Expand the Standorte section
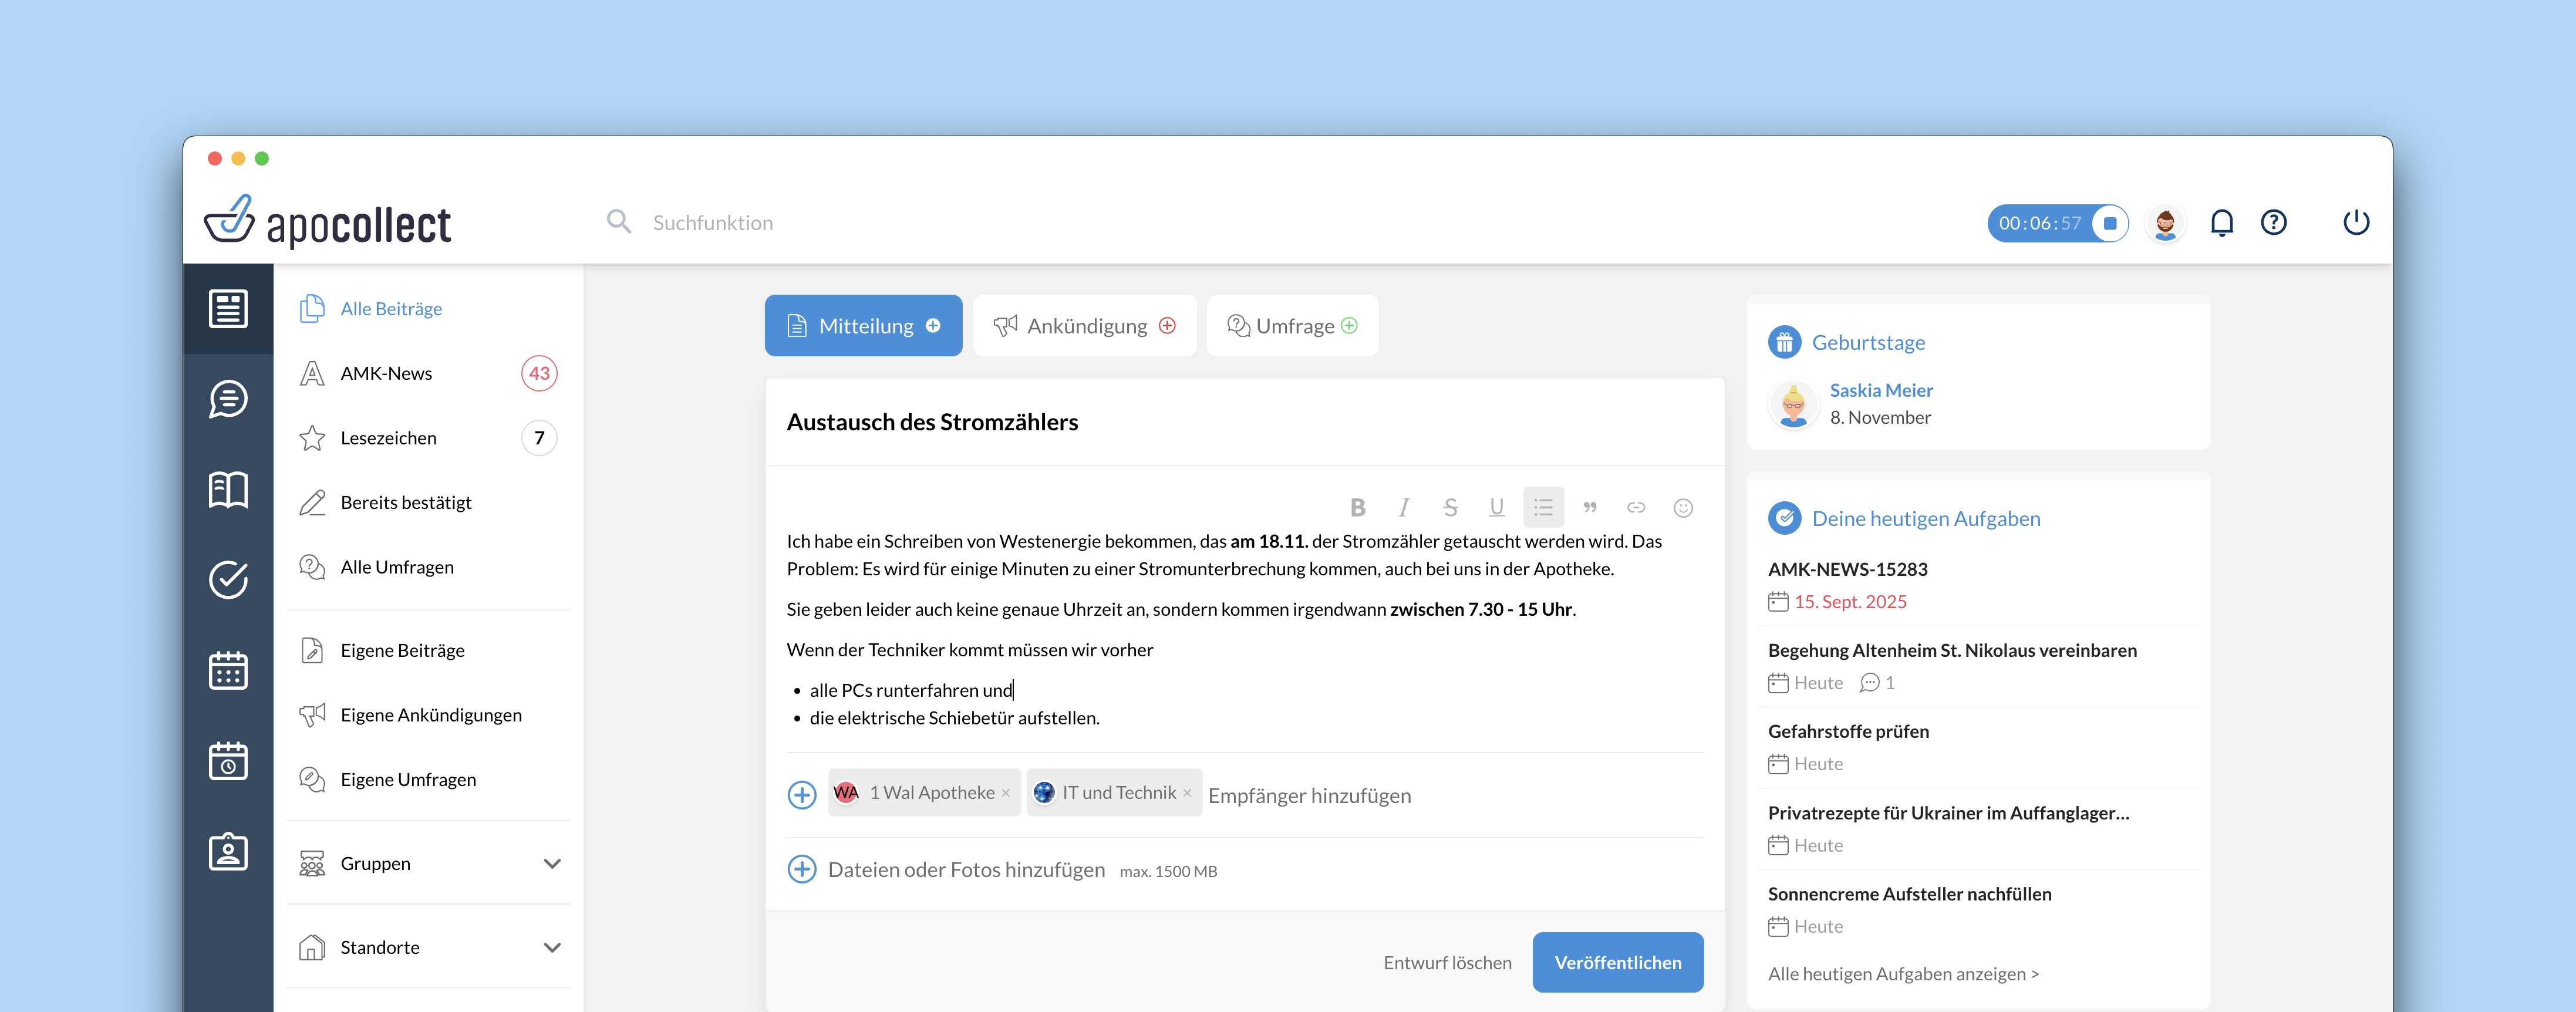 [x=552, y=948]
